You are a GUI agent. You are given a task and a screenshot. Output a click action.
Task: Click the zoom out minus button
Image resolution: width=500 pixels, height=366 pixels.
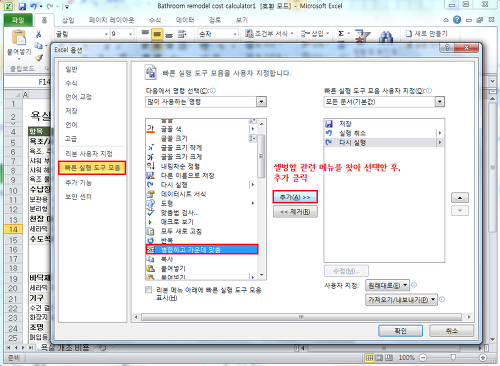tap(423, 358)
